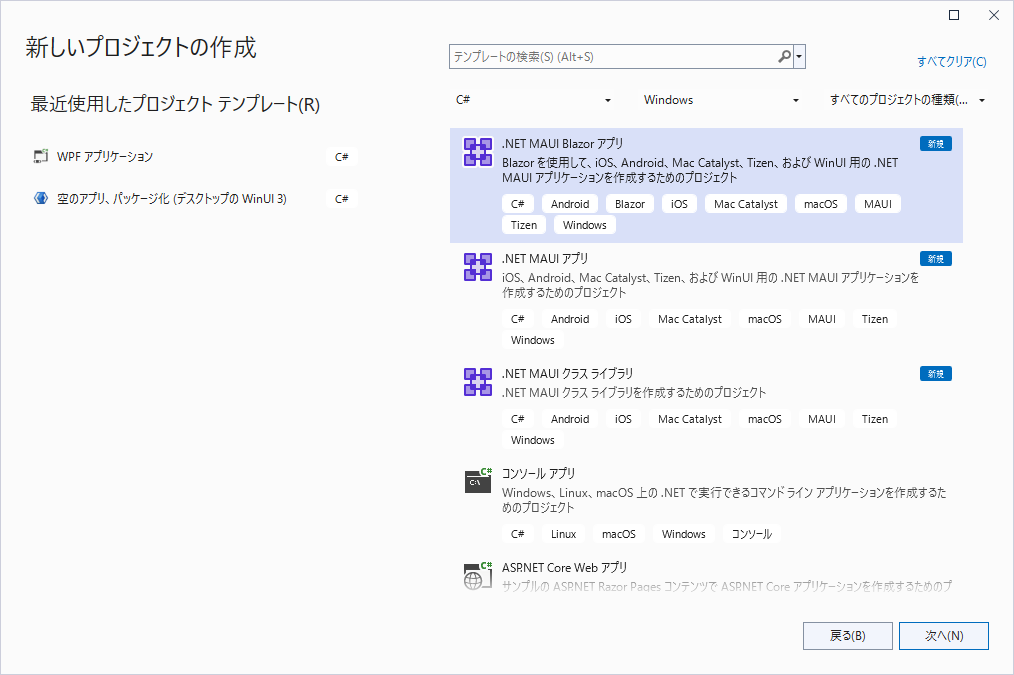Click the ASP.NET Core Web アプリ globe icon
The height and width of the screenshot is (675, 1014).
pos(478,575)
